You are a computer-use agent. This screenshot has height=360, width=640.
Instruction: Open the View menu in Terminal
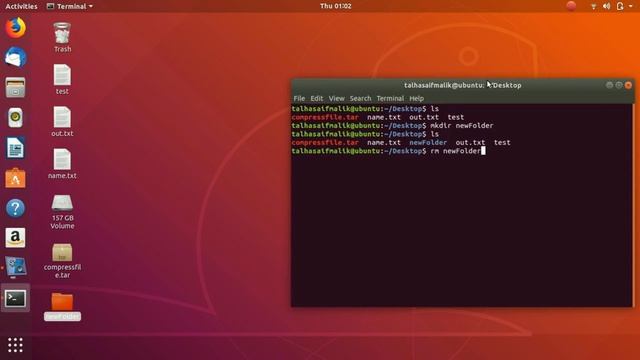pyautogui.click(x=337, y=98)
